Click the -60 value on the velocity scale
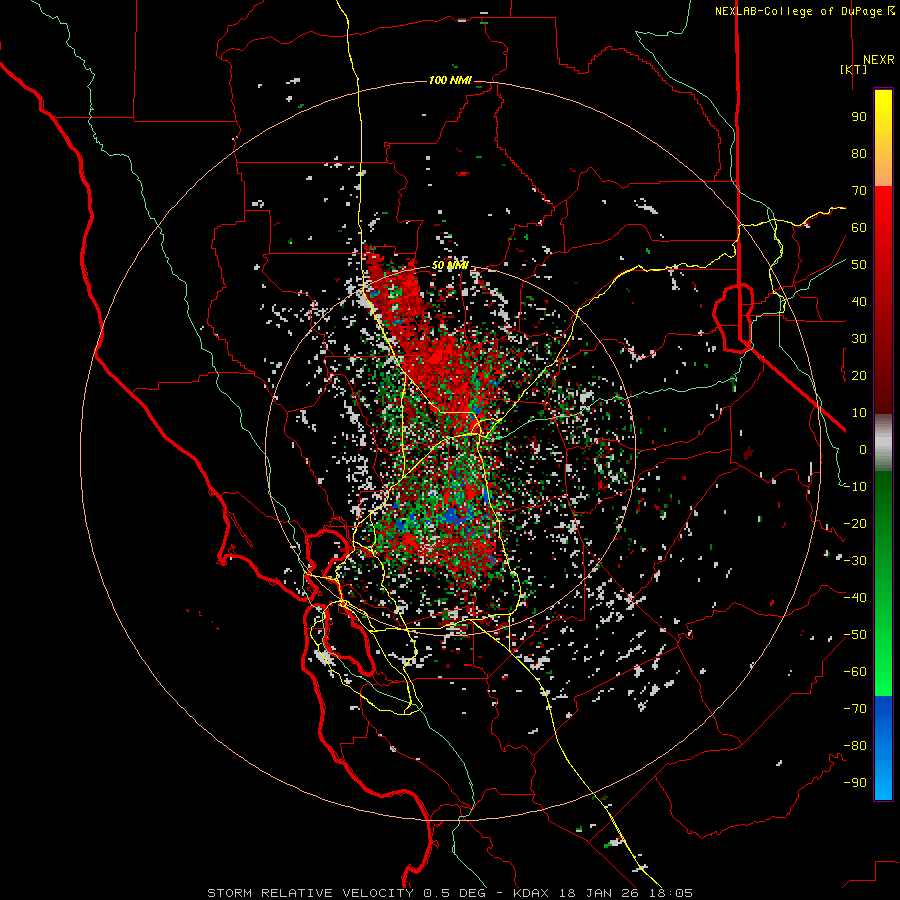The height and width of the screenshot is (900, 900). click(x=855, y=672)
